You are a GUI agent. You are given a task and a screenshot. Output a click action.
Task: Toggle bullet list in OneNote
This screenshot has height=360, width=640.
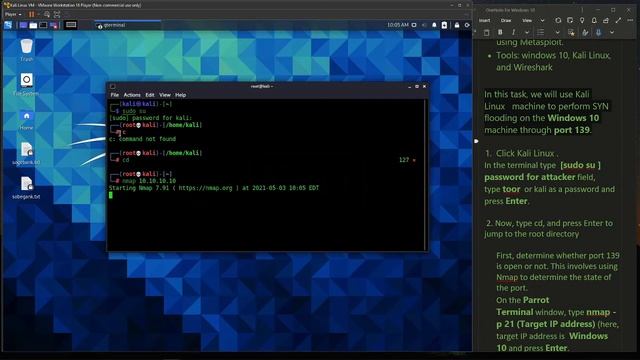(x=541, y=32)
